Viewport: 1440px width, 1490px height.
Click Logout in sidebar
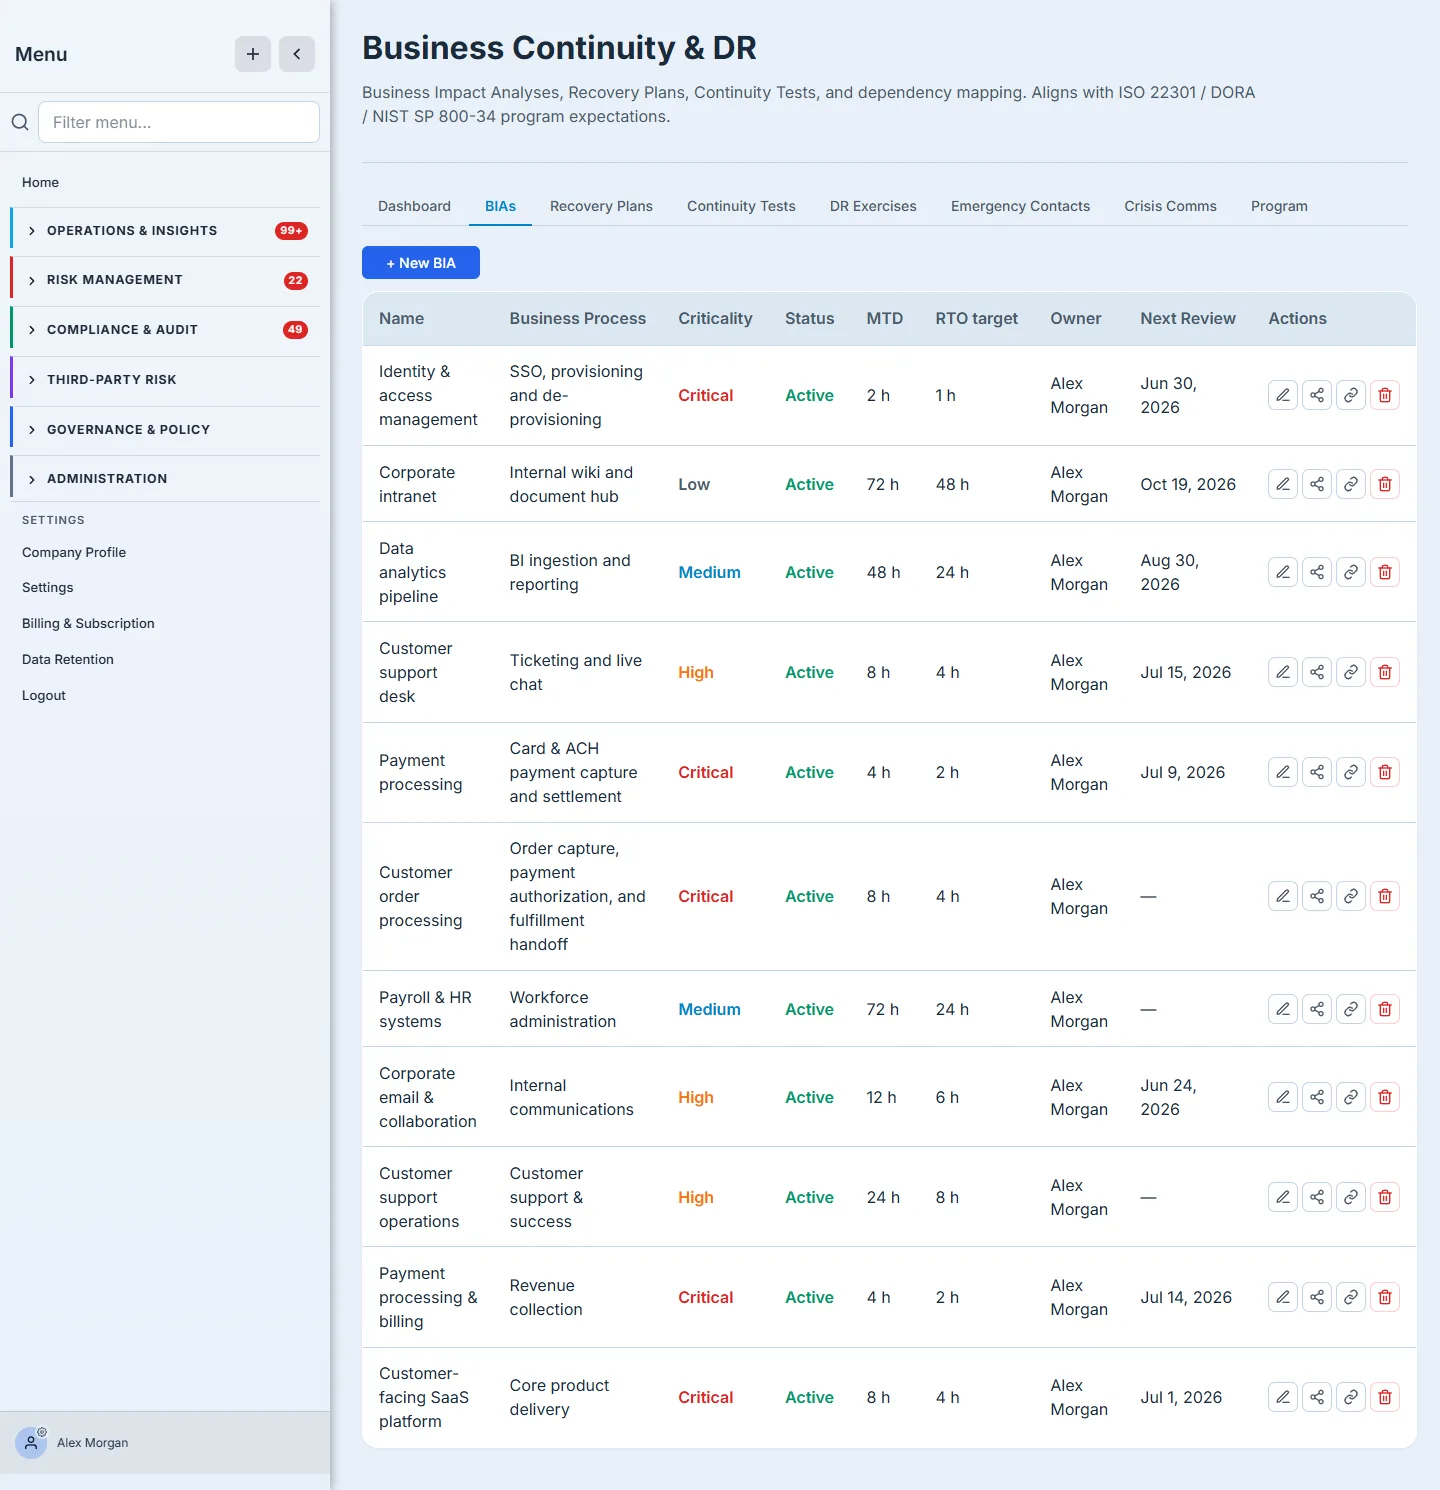click(44, 695)
